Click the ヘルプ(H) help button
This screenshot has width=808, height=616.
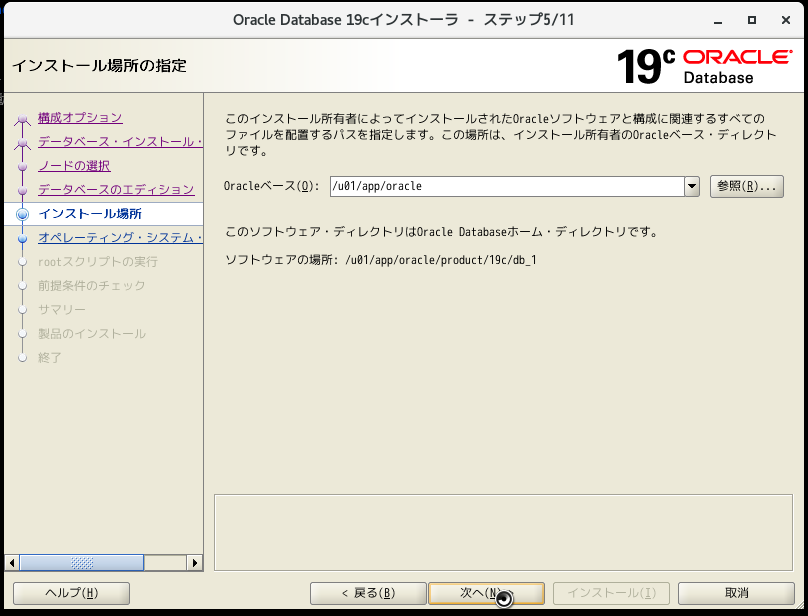[71, 593]
